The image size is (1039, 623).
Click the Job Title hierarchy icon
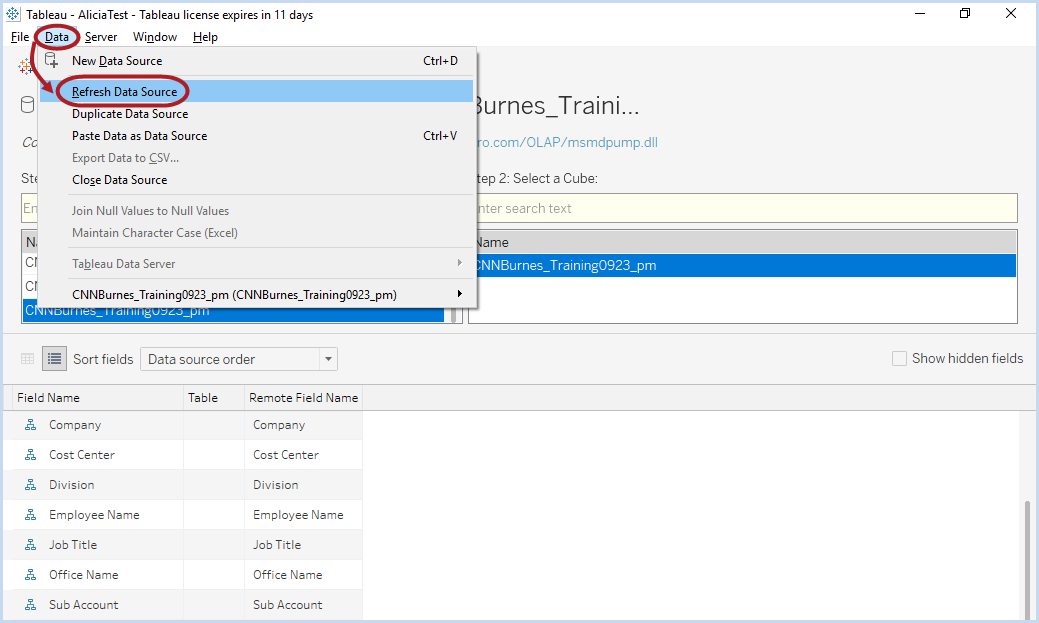tap(30, 545)
